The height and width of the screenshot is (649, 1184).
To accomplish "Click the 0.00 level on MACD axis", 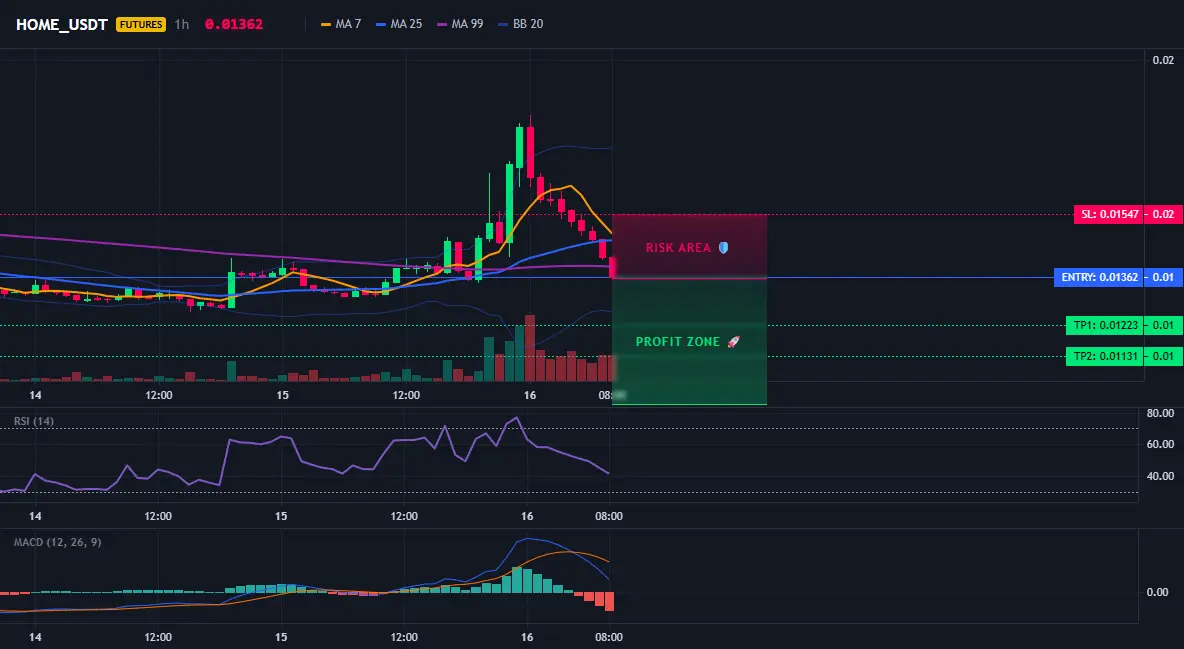I will tap(1158, 592).
